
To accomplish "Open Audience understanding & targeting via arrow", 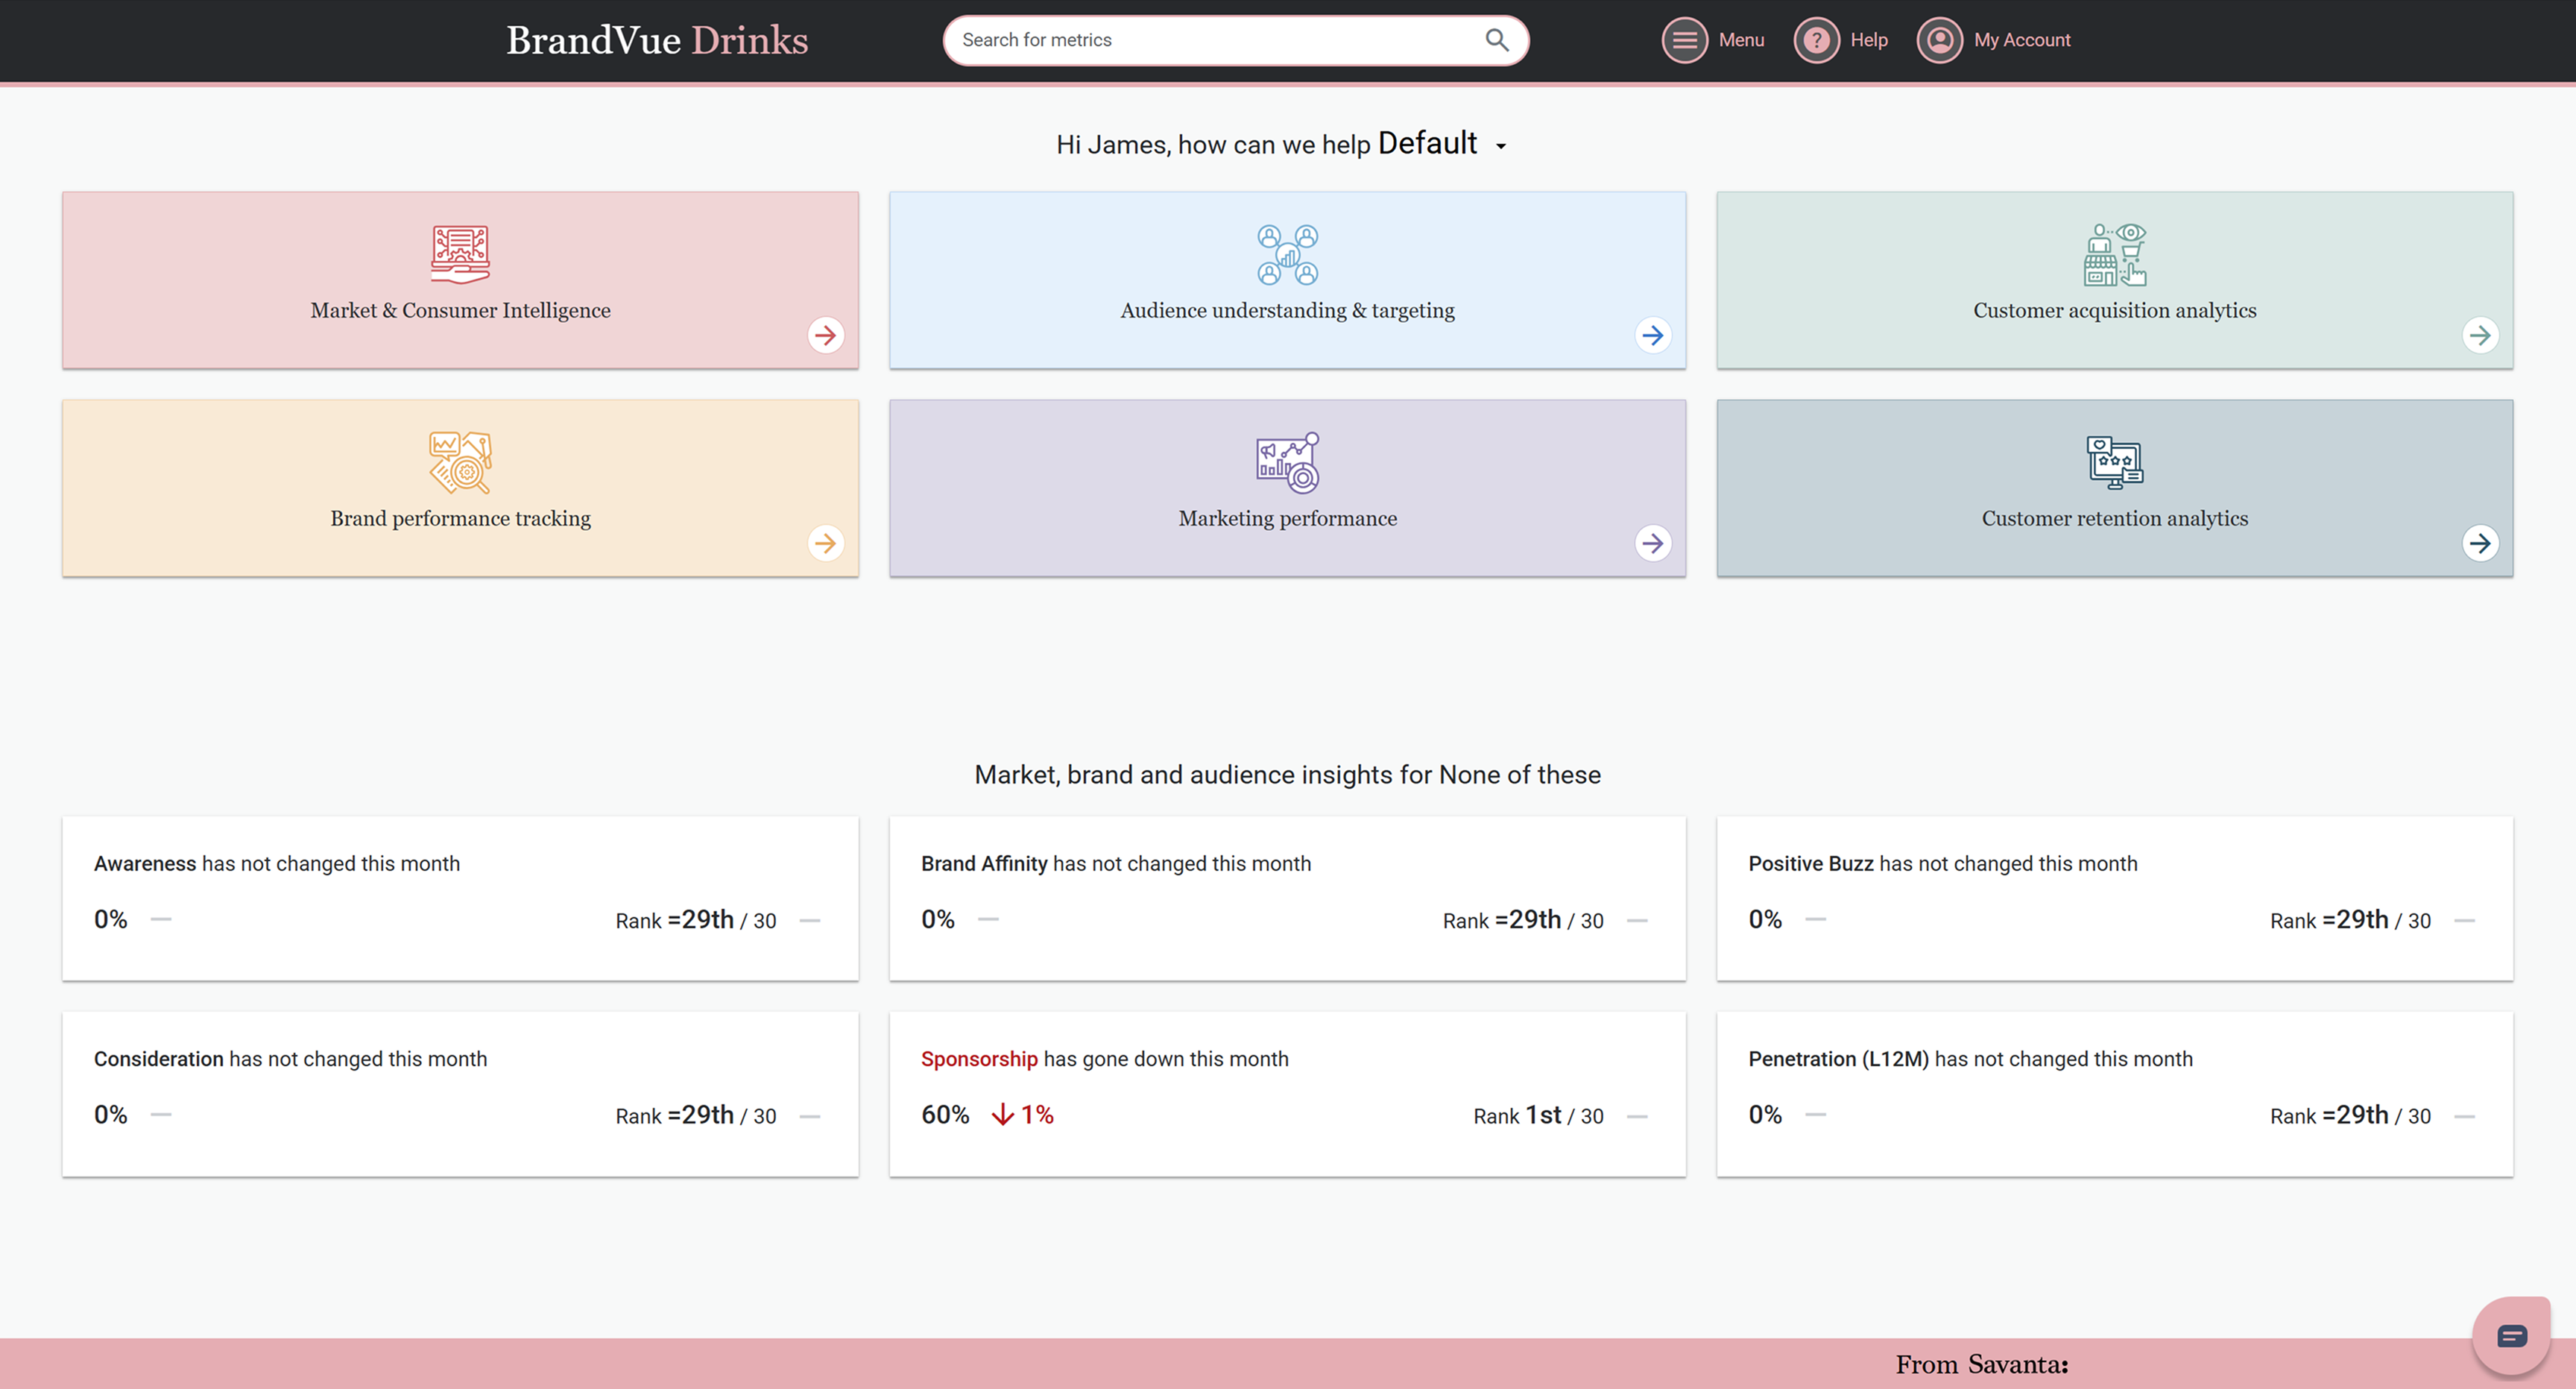I will pos(1653,335).
